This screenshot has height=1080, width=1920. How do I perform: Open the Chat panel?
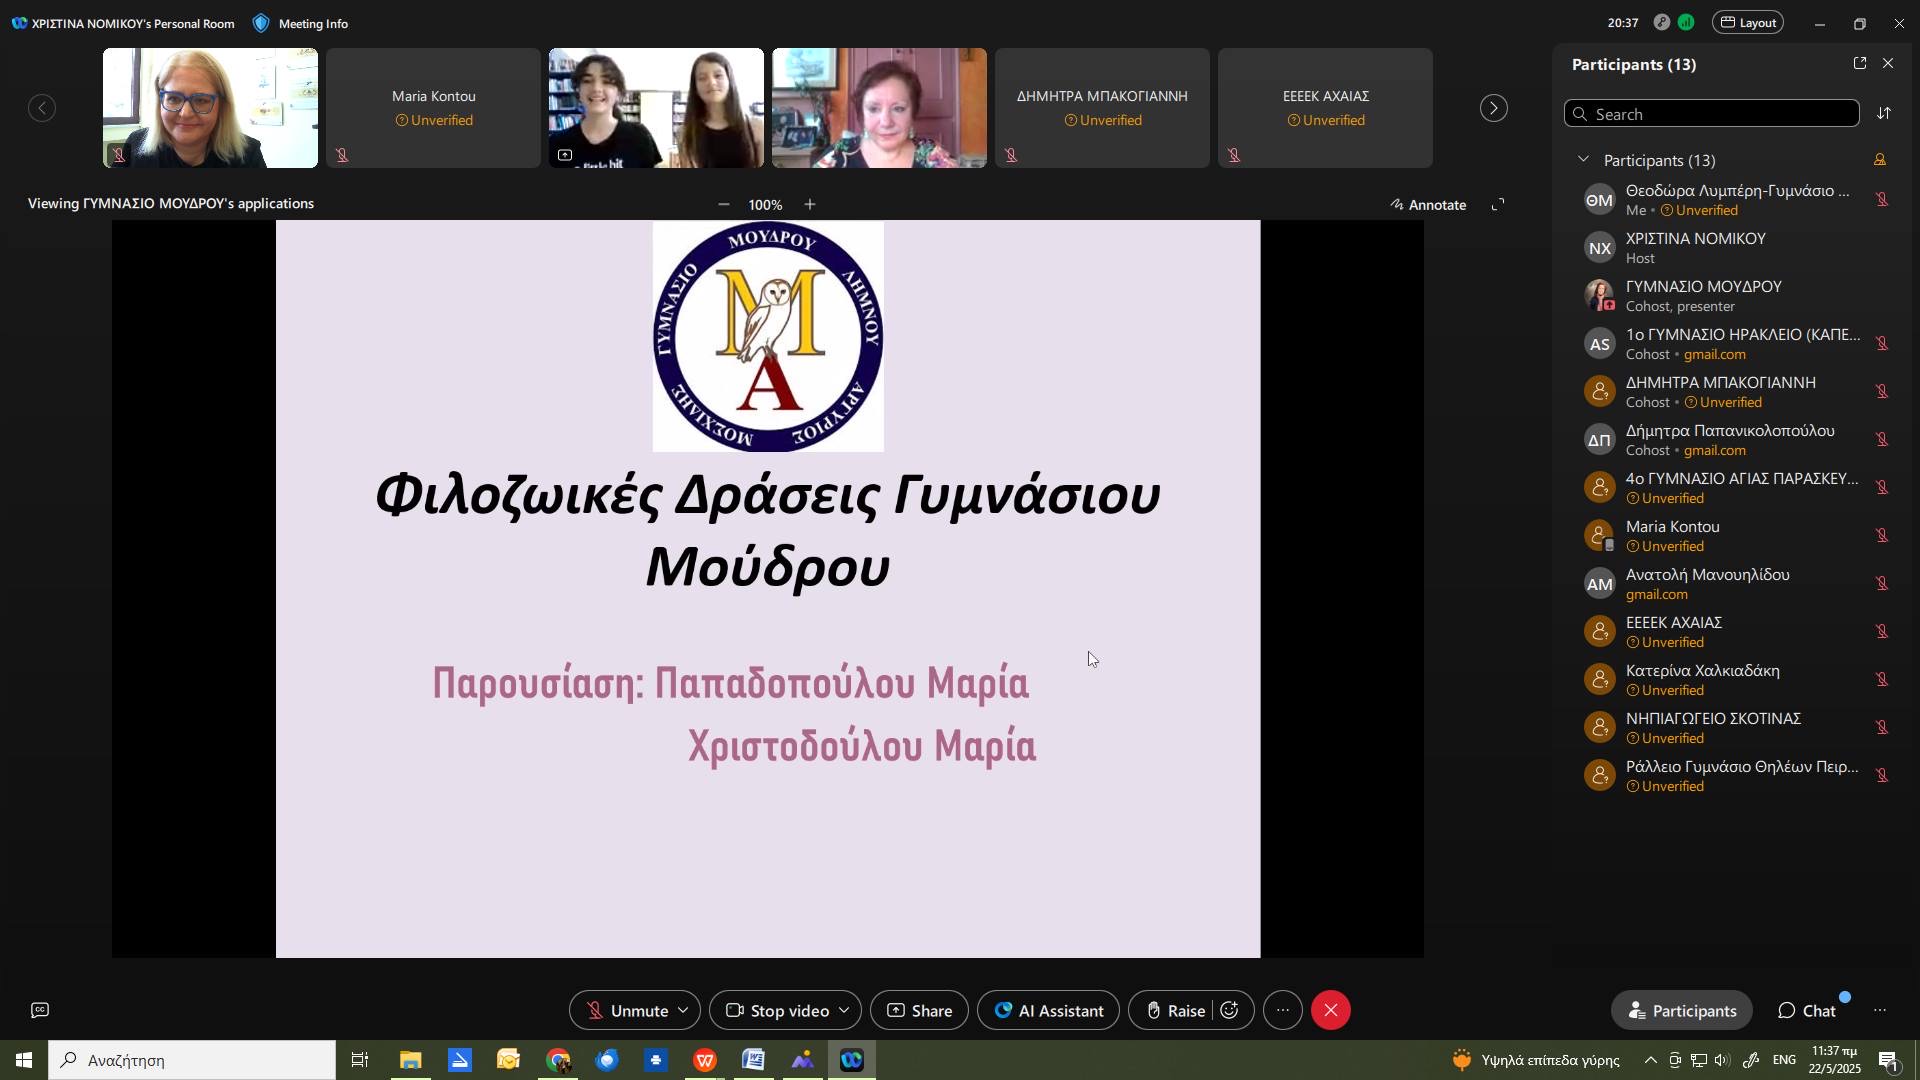coord(1807,1010)
